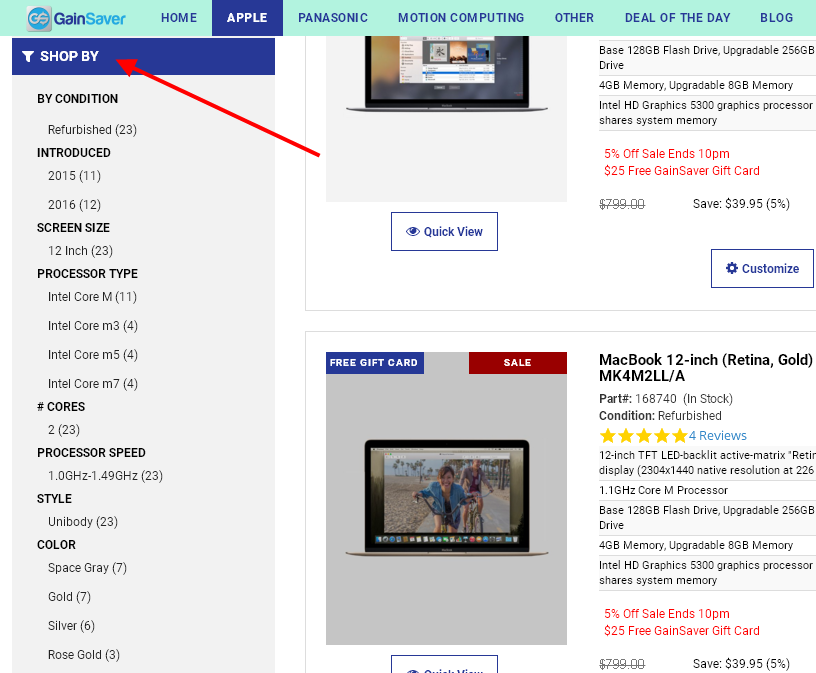Click the "Color" filter heading
This screenshot has height=673, width=816.
(56, 545)
